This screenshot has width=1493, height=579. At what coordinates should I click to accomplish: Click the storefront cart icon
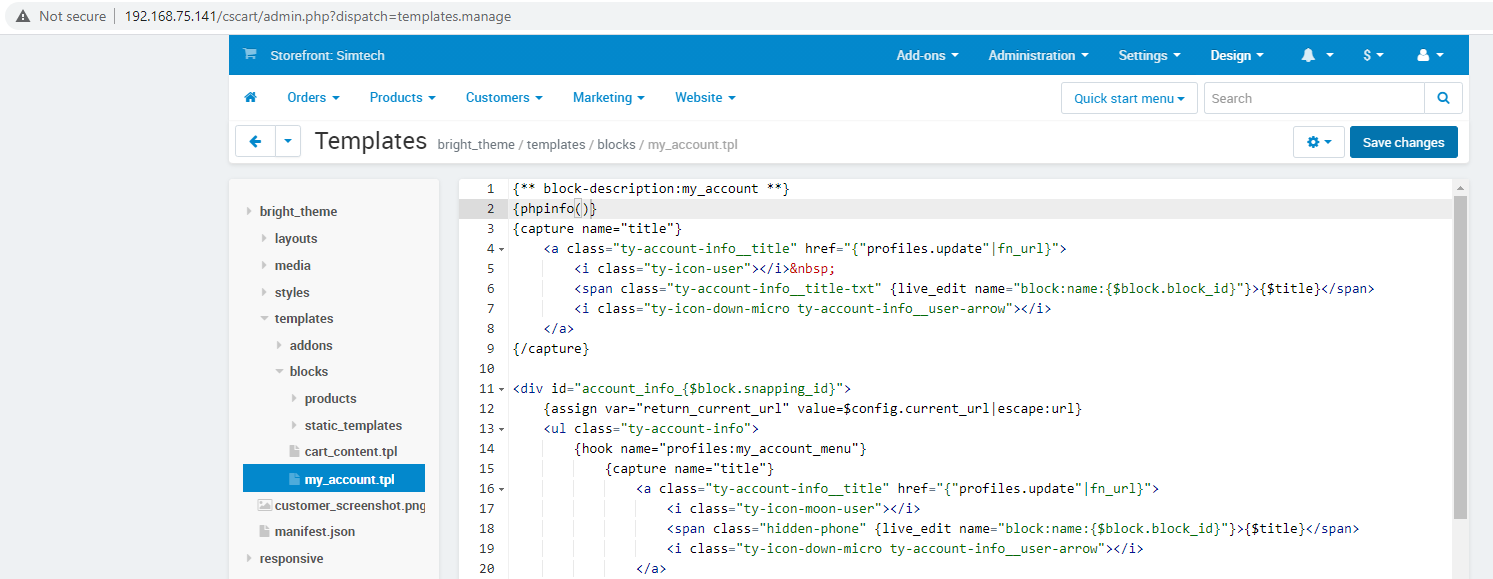point(250,55)
